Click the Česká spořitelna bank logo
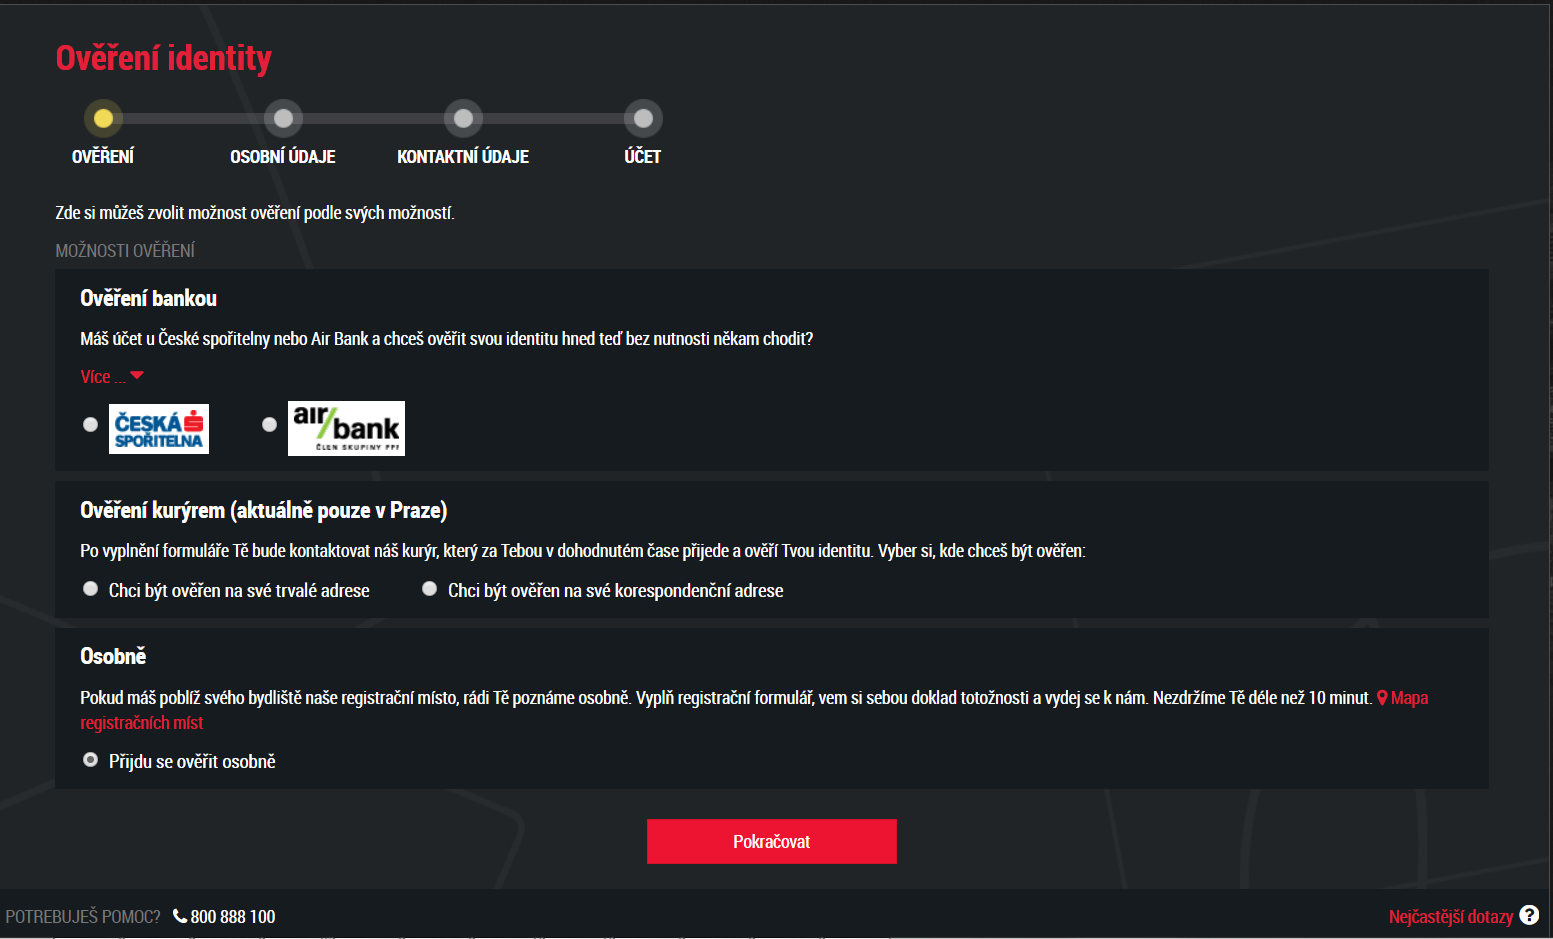The image size is (1553, 939). (x=159, y=429)
